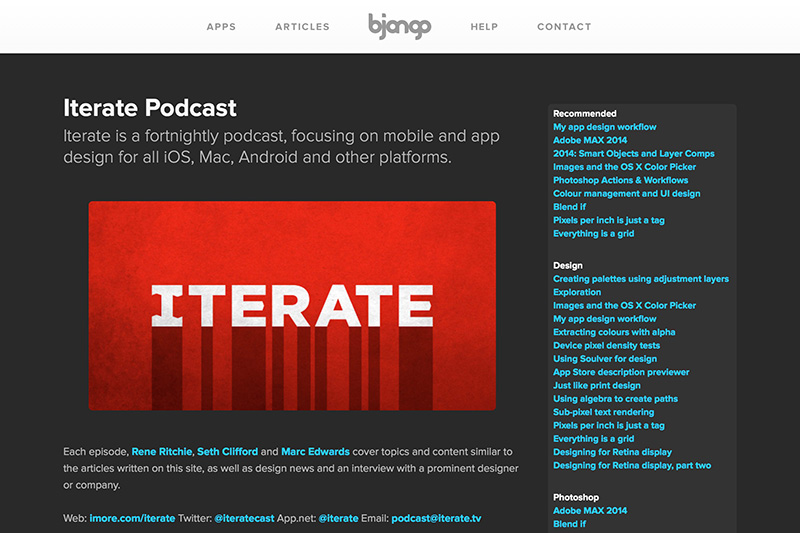This screenshot has height=533, width=800.
Task: Open 'Colour management and UI design'
Action: [627, 193]
